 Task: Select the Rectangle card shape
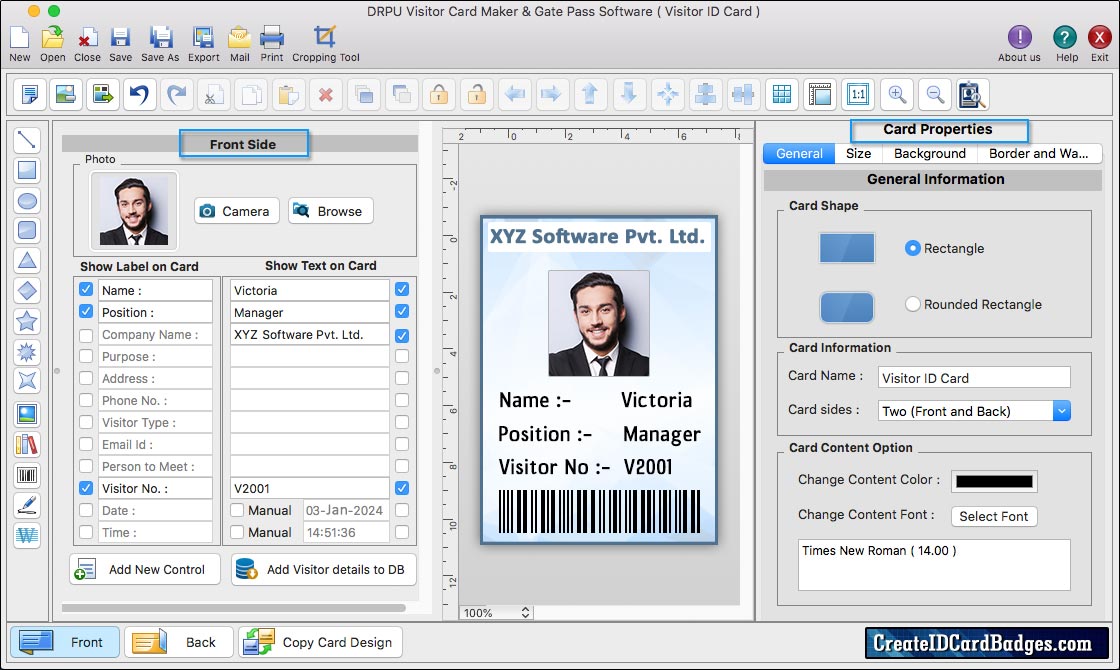tap(912, 248)
